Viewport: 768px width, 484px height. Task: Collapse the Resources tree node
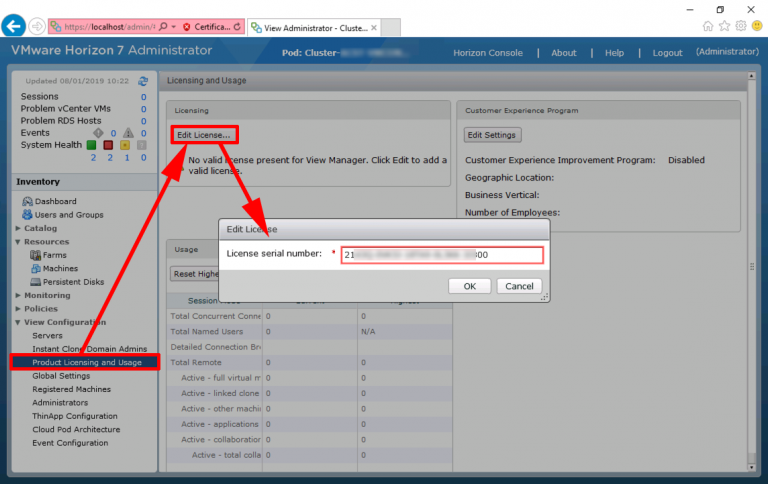(x=18, y=242)
